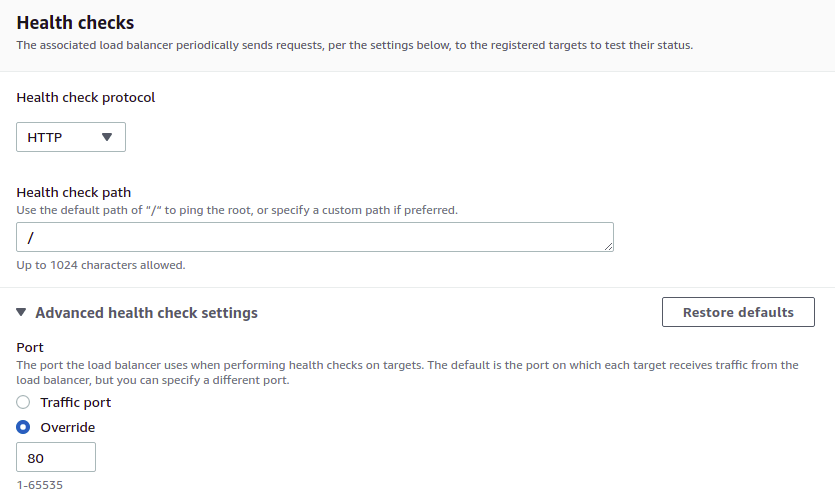
Task: Select the Override radio button
Action: point(23,427)
